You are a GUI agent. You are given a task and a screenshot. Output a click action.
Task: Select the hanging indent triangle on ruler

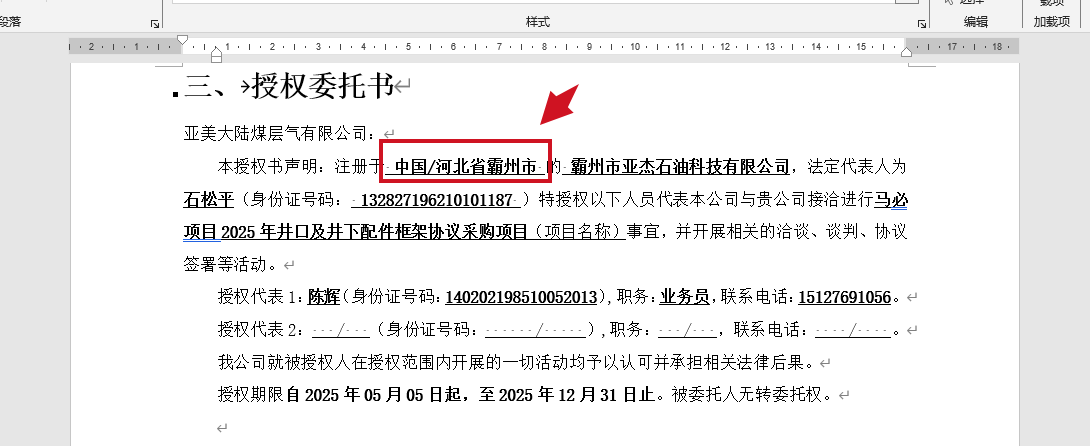tap(216, 51)
